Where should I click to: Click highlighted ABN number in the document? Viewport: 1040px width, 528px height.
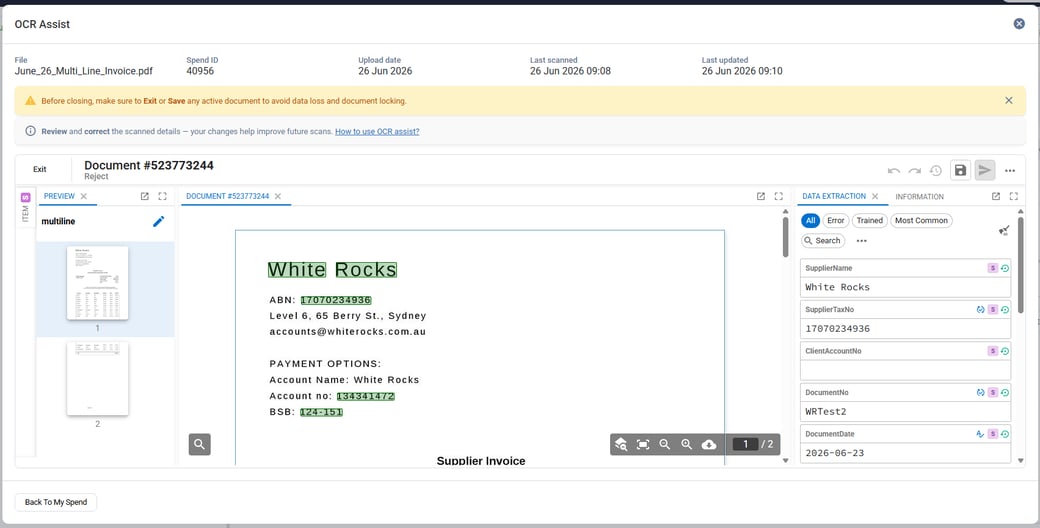336,300
